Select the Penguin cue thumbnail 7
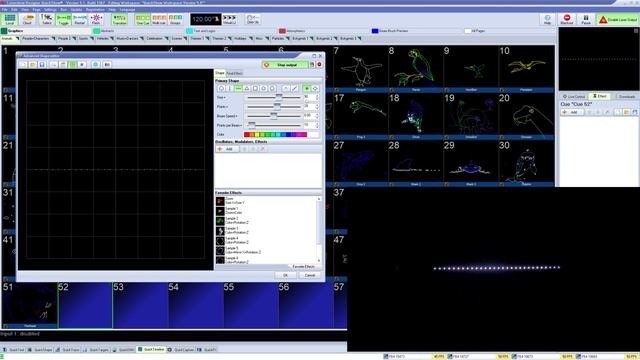 pos(361,69)
